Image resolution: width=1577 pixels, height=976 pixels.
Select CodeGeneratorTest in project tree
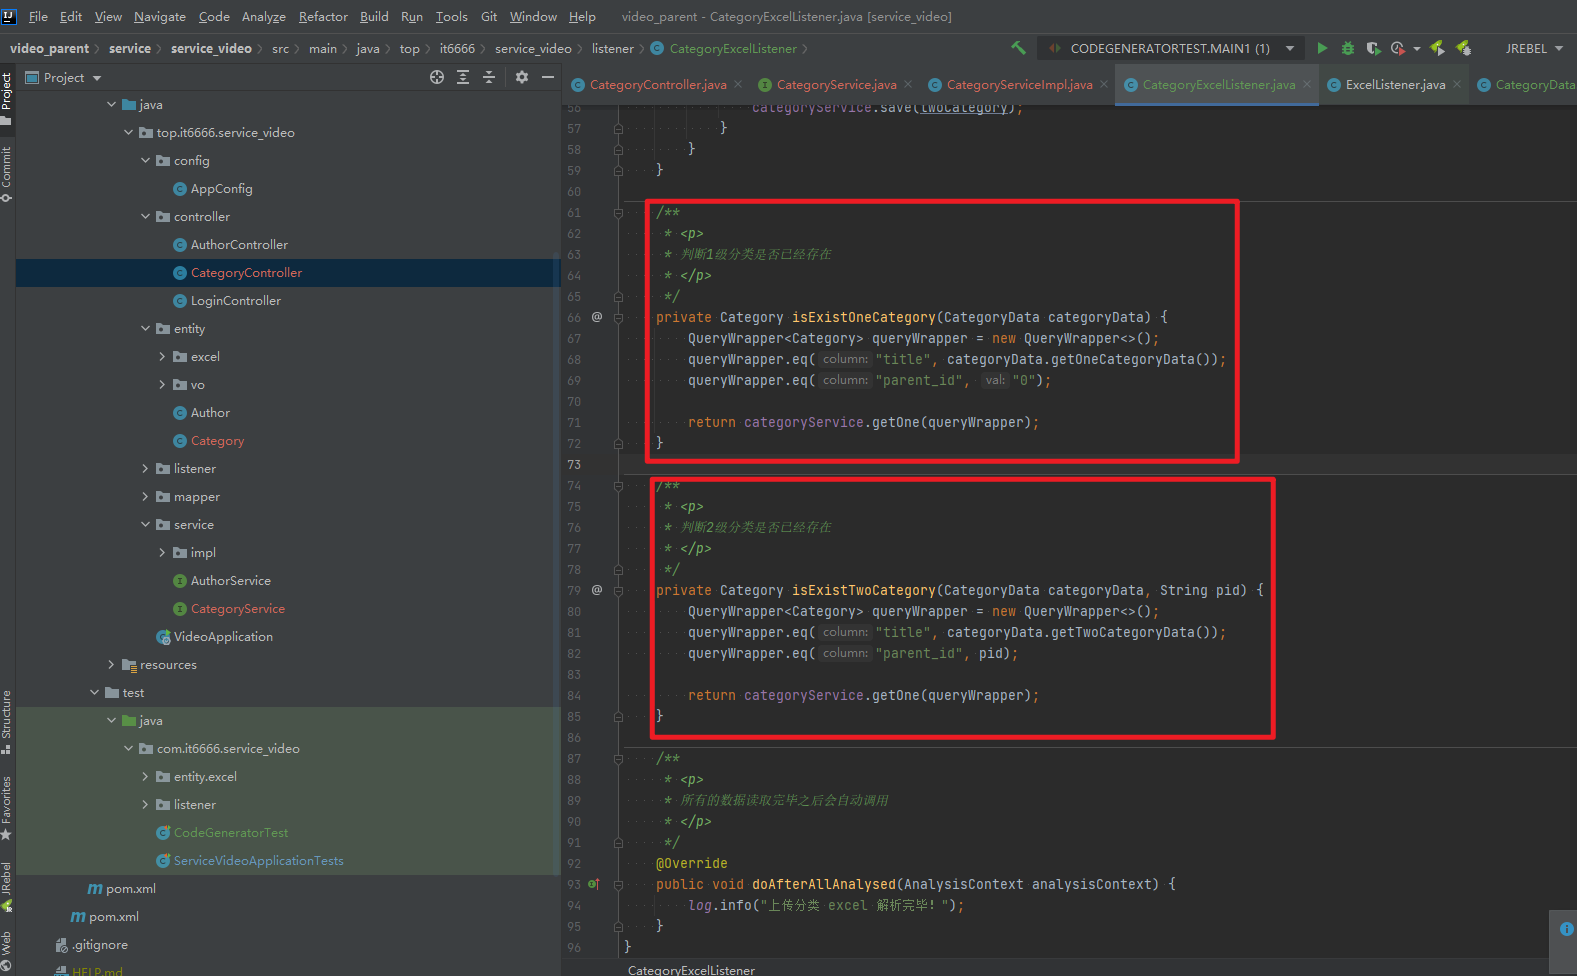(231, 832)
